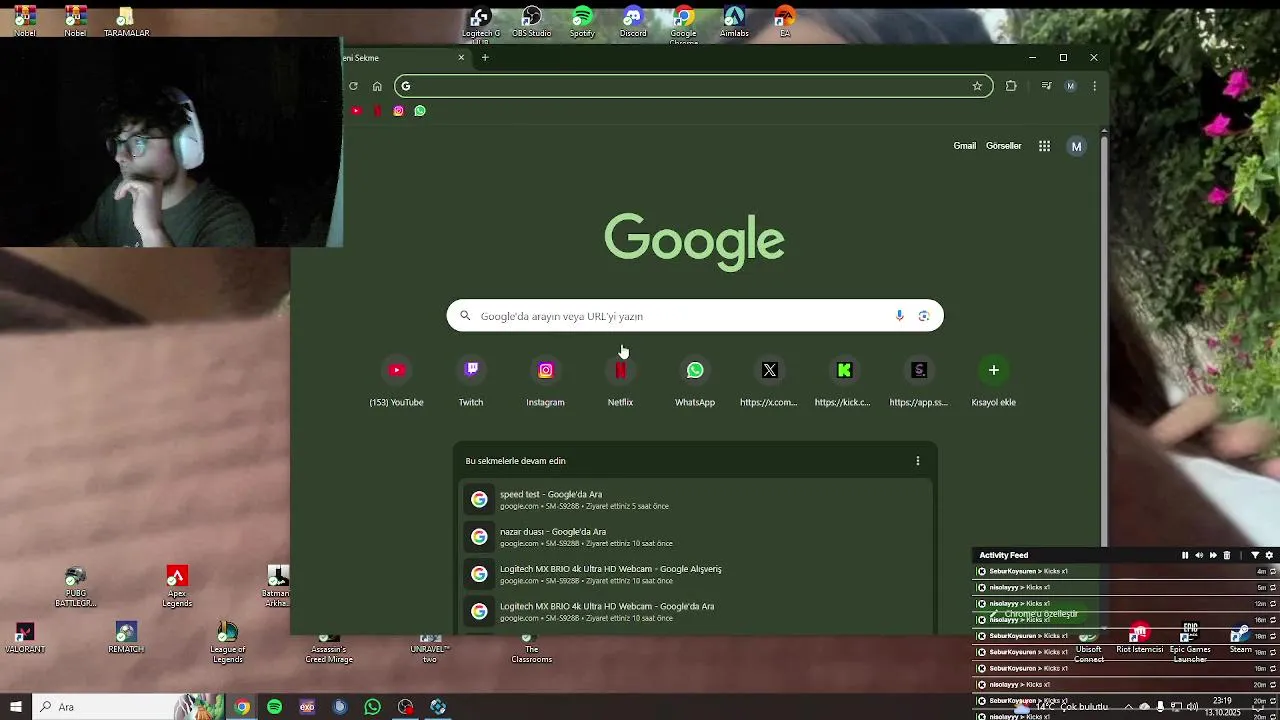
Task: Skip alert in Activity Feed
Action: tap(1213, 555)
